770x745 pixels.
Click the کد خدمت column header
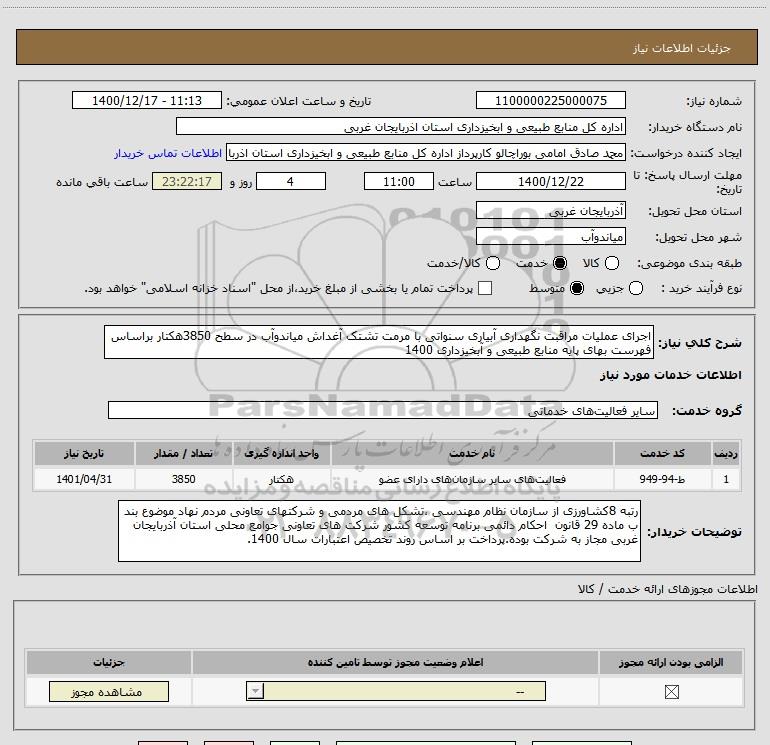point(662,453)
